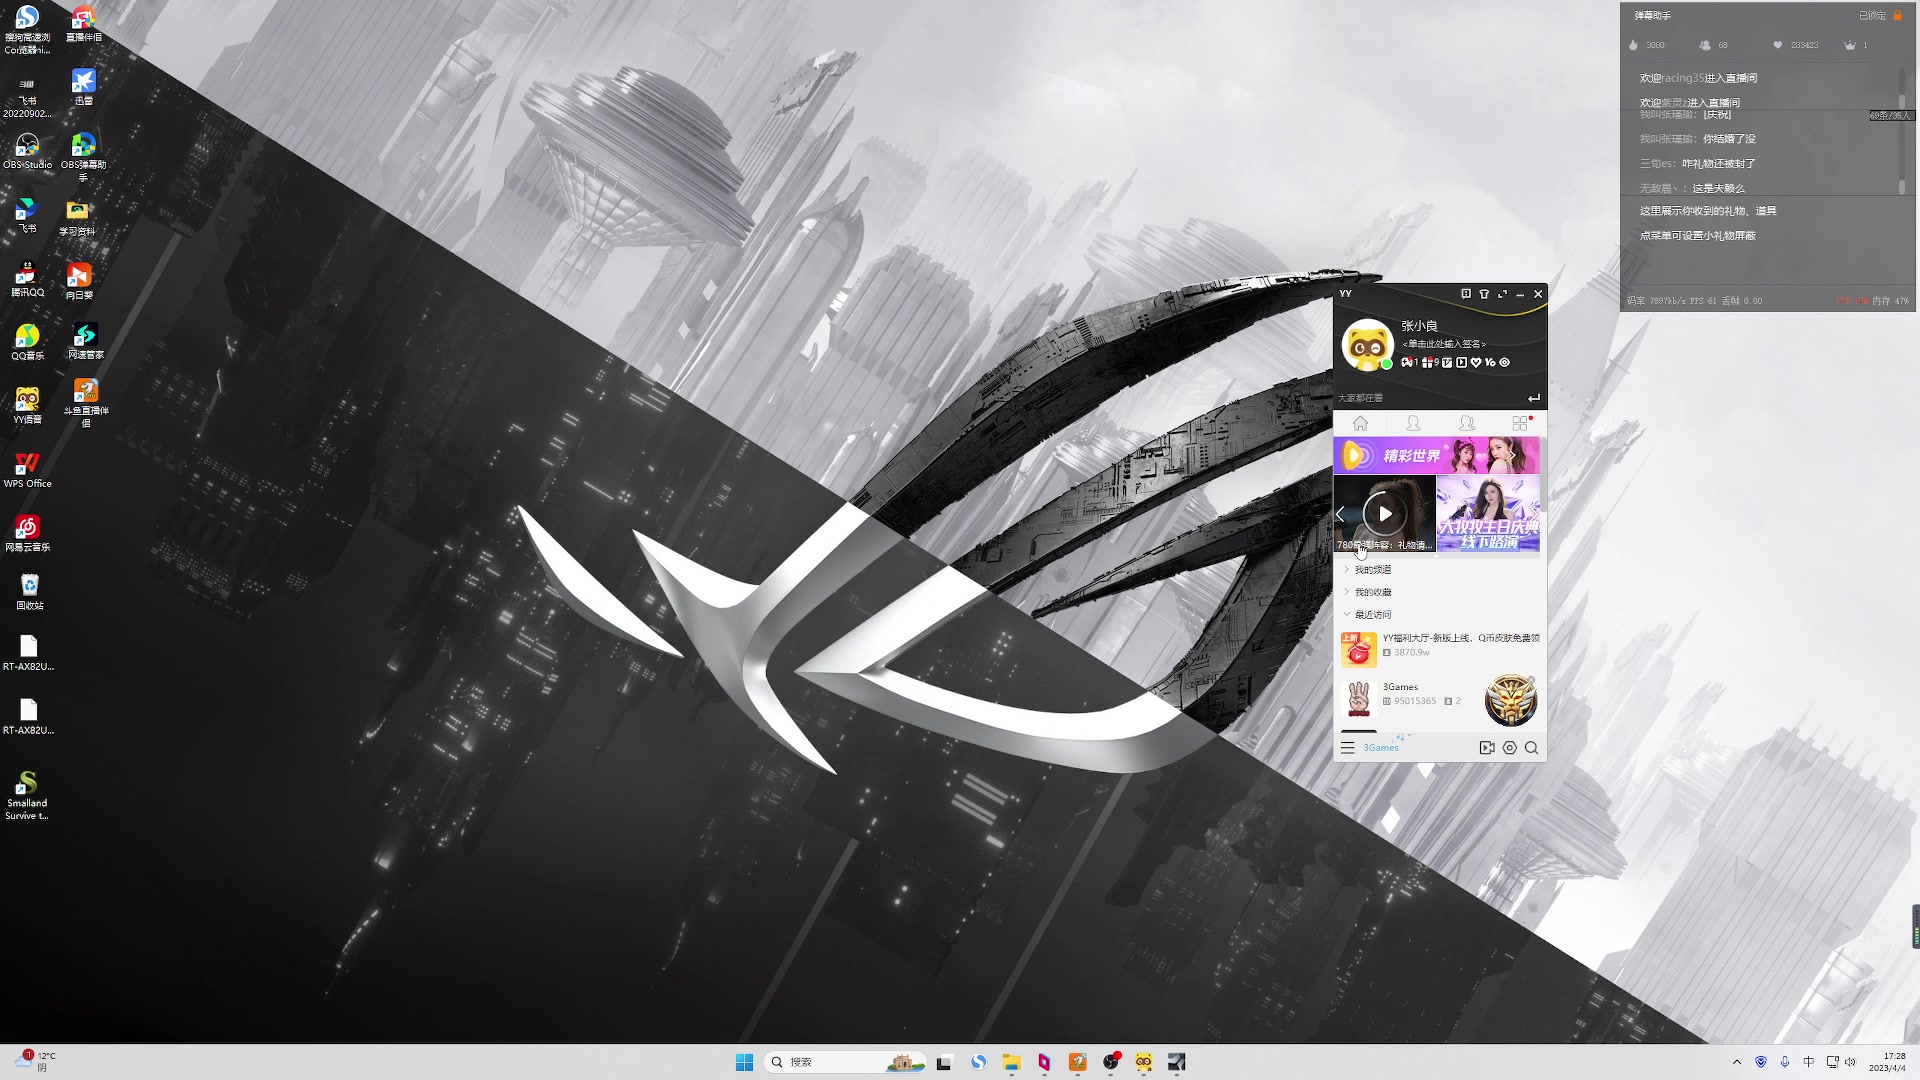Click the crown icon in 弹幕助手
The width and height of the screenshot is (1920, 1080).
(x=1850, y=45)
